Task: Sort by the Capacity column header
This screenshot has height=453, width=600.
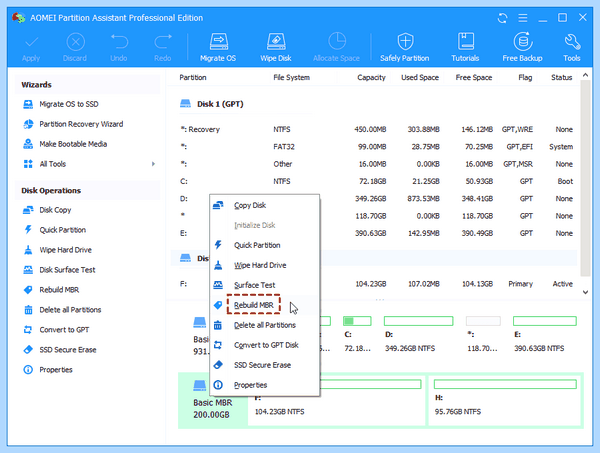Action: (371, 77)
